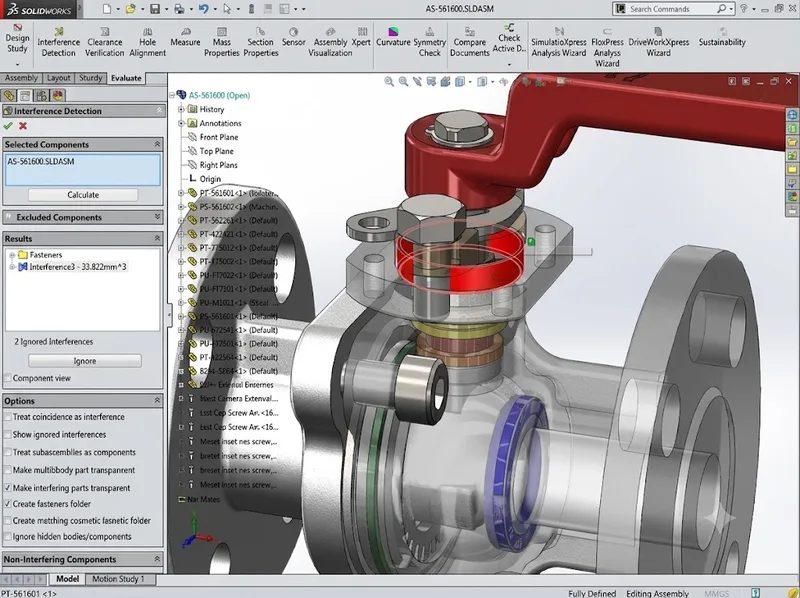Screen dimensions: 800x598
Task: Enable Treat coincidence as interference
Action: pos(8,417)
